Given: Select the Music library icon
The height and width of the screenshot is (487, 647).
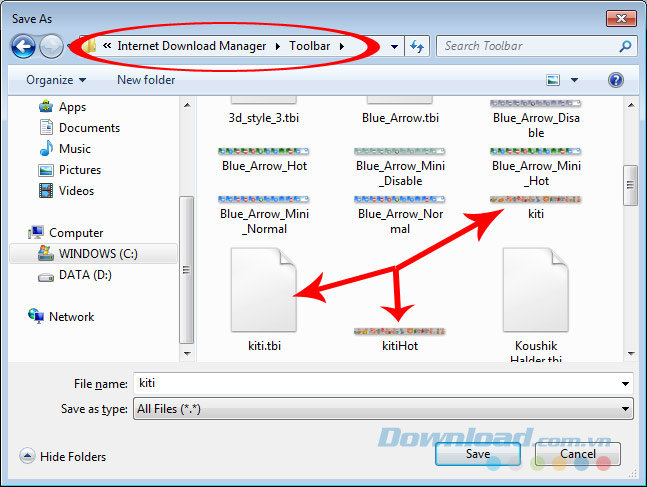Looking at the screenshot, I should (x=46, y=148).
